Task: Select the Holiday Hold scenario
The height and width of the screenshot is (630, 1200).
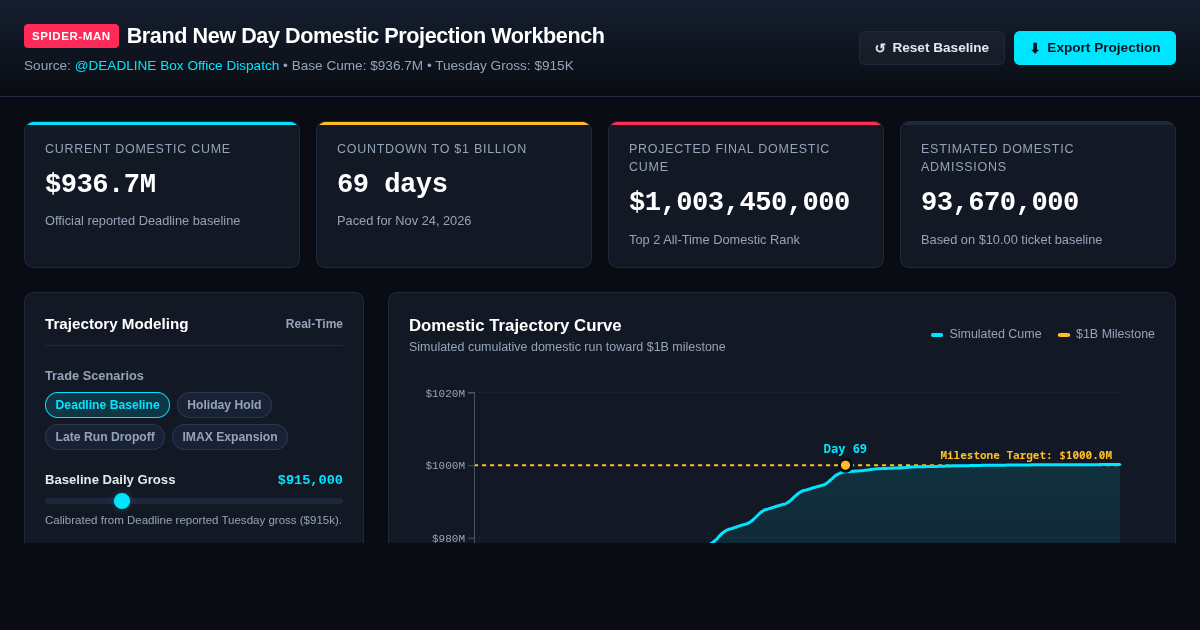Action: tap(224, 405)
